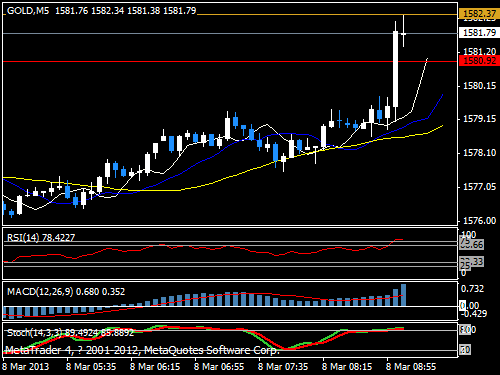500x375 pixels.
Task: Click the 8 Mar 06:55 time label
Action: coord(219,367)
